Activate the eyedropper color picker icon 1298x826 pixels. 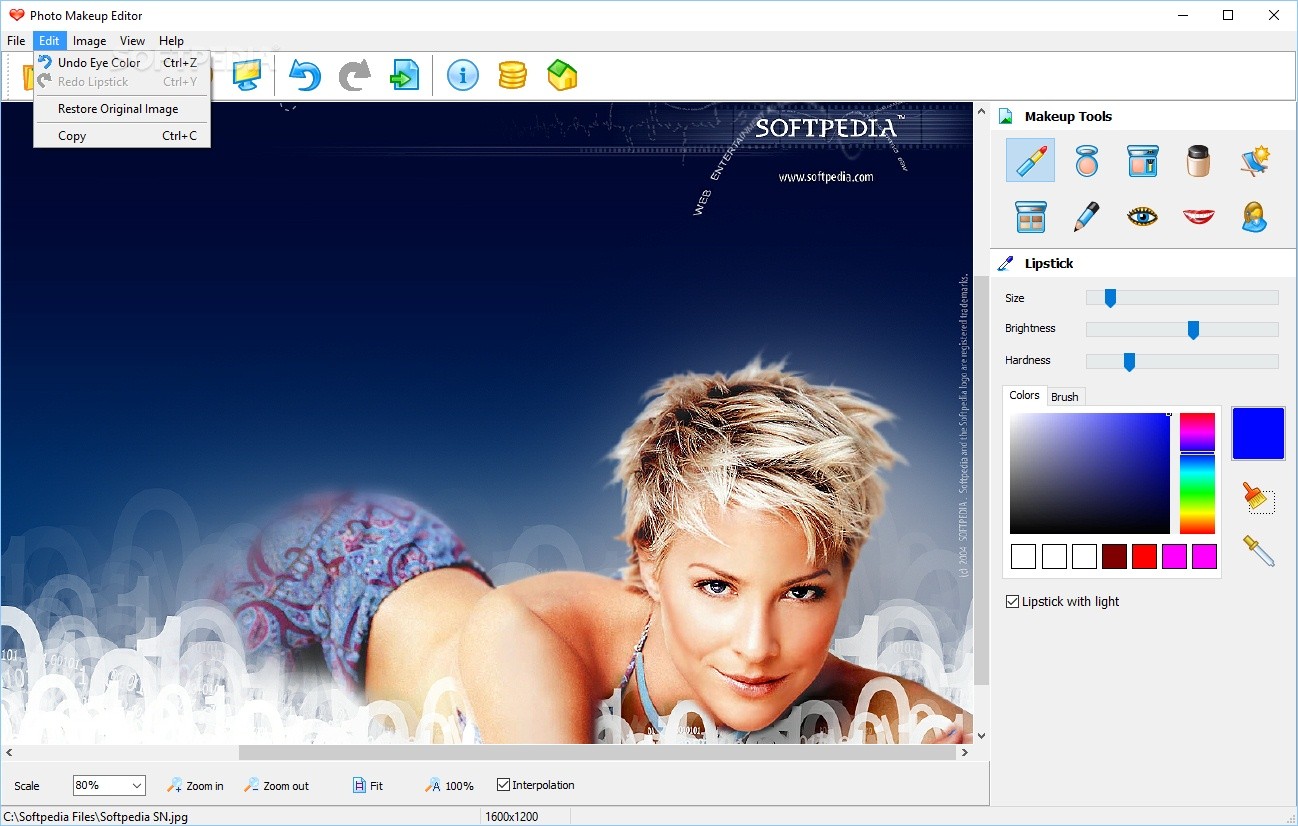(1258, 550)
